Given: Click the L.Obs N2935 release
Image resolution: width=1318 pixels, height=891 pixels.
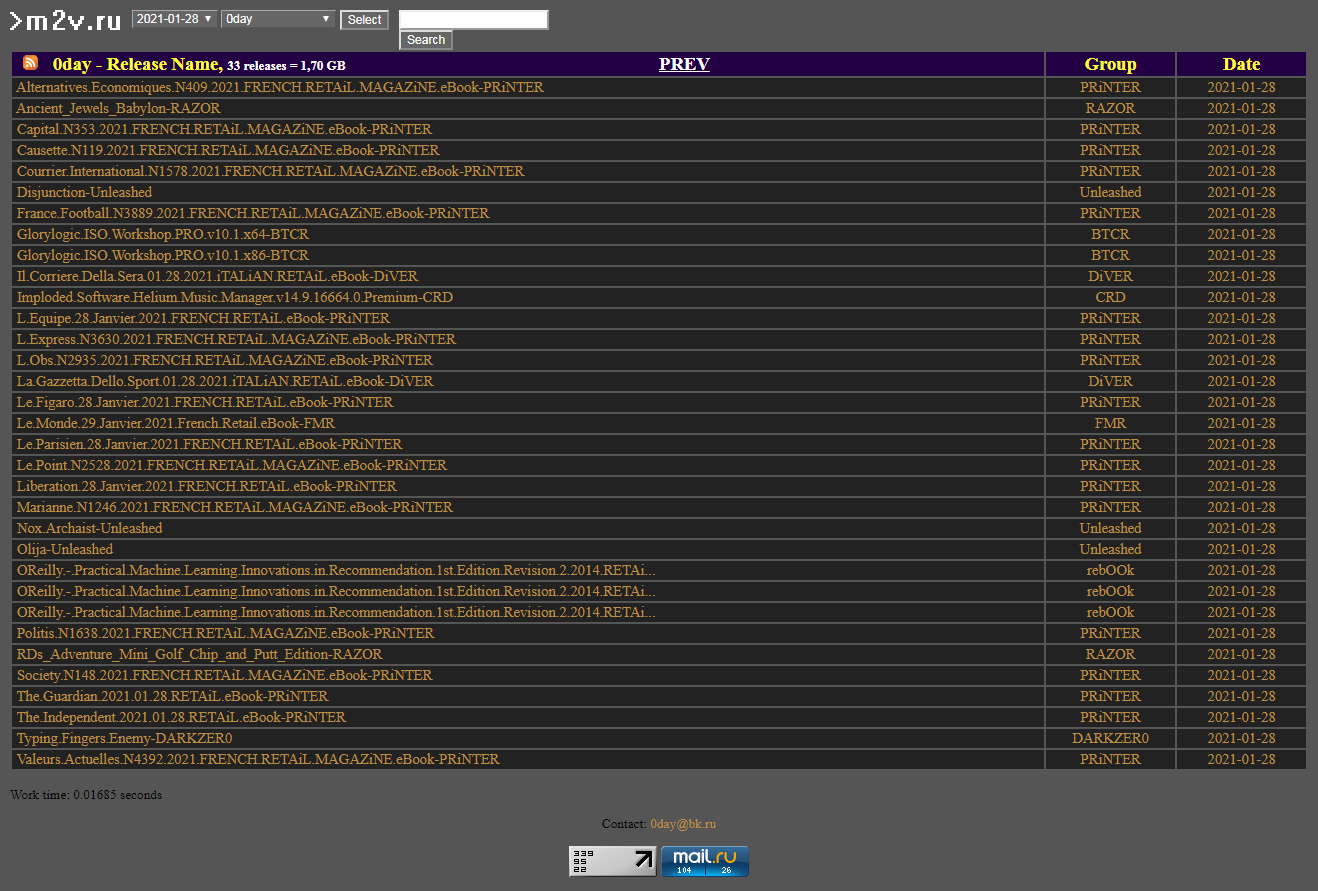Looking at the screenshot, I should 225,360.
